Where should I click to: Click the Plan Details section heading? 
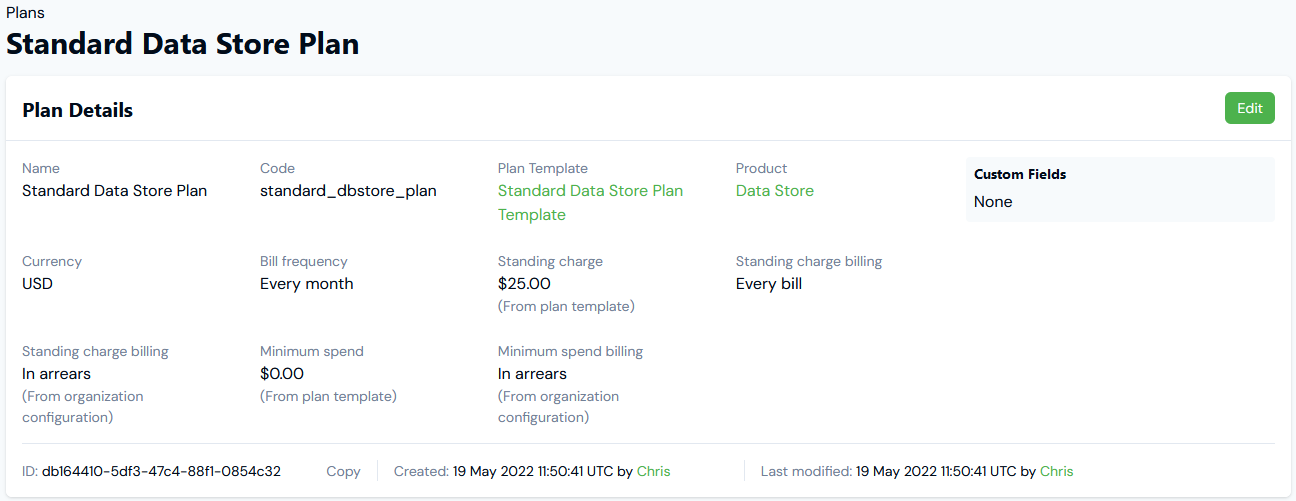click(78, 110)
